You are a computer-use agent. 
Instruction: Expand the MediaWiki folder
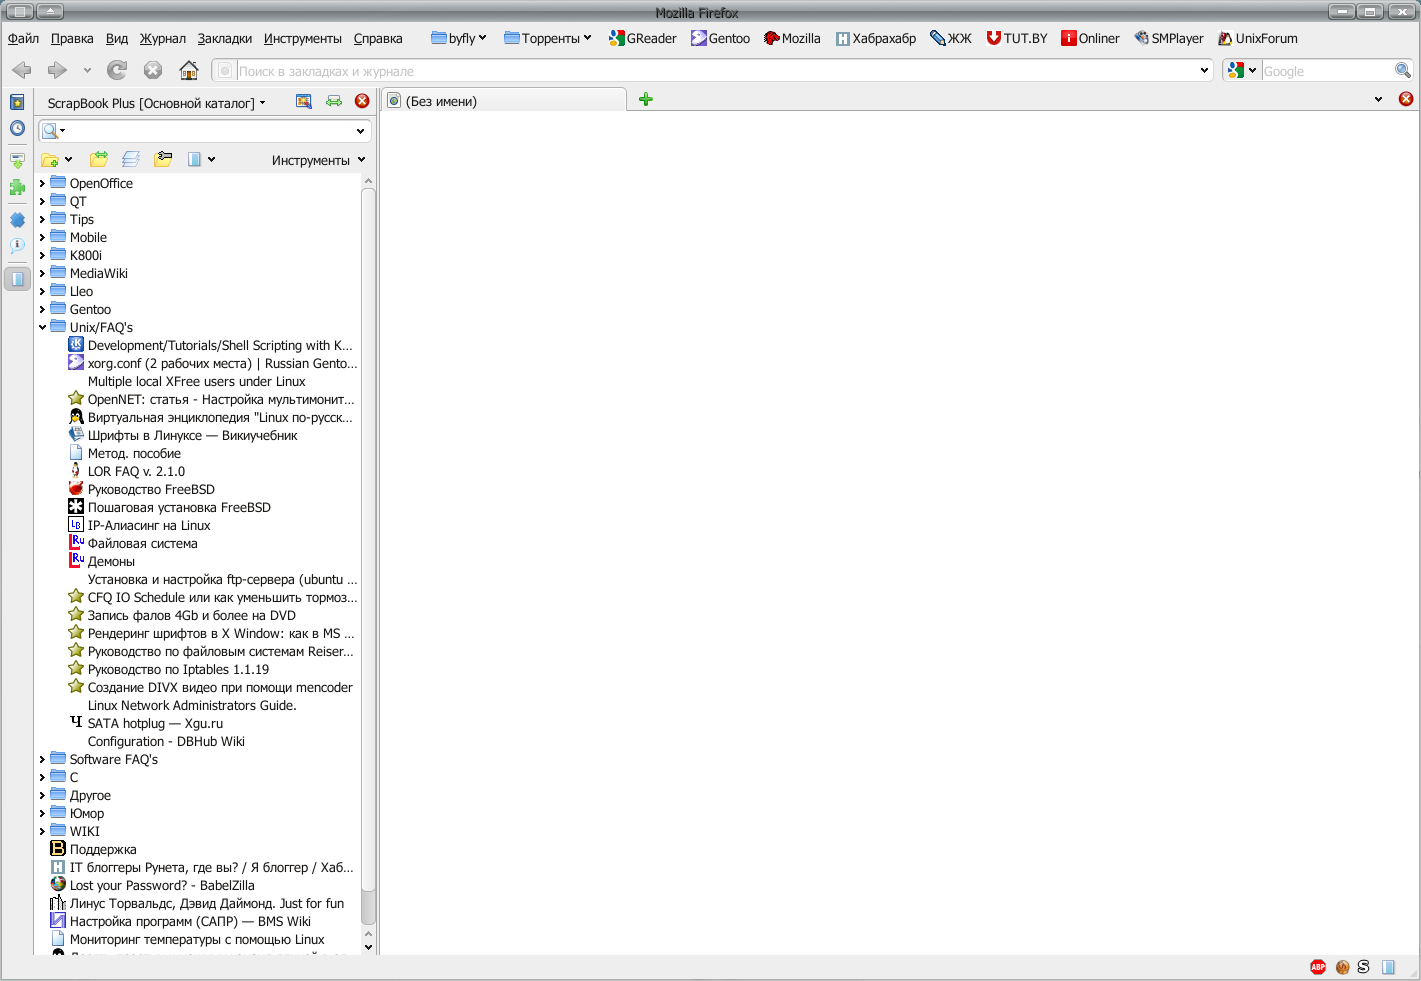(42, 274)
